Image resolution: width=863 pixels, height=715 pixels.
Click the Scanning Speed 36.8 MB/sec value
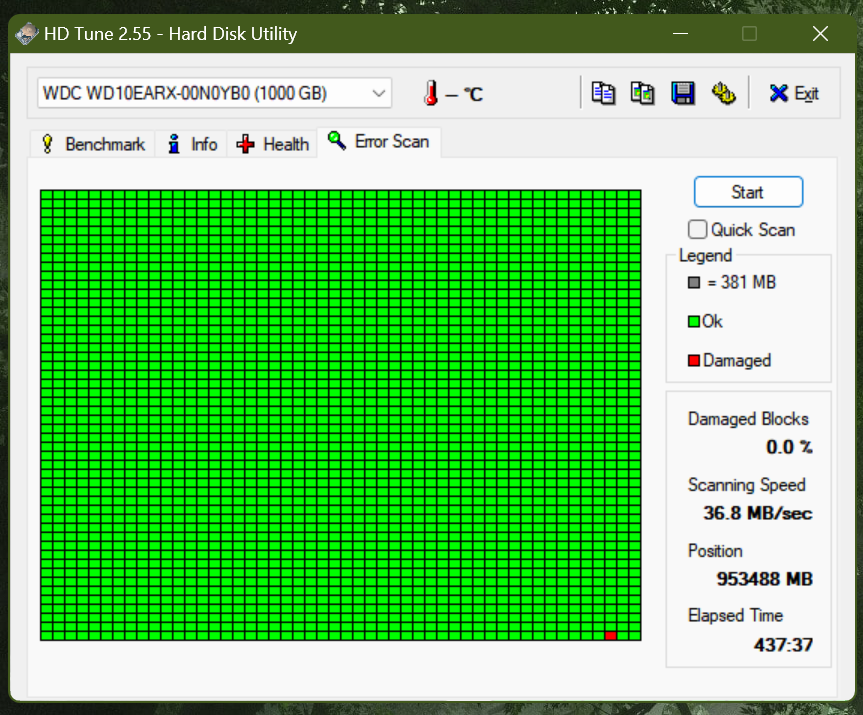point(757,513)
